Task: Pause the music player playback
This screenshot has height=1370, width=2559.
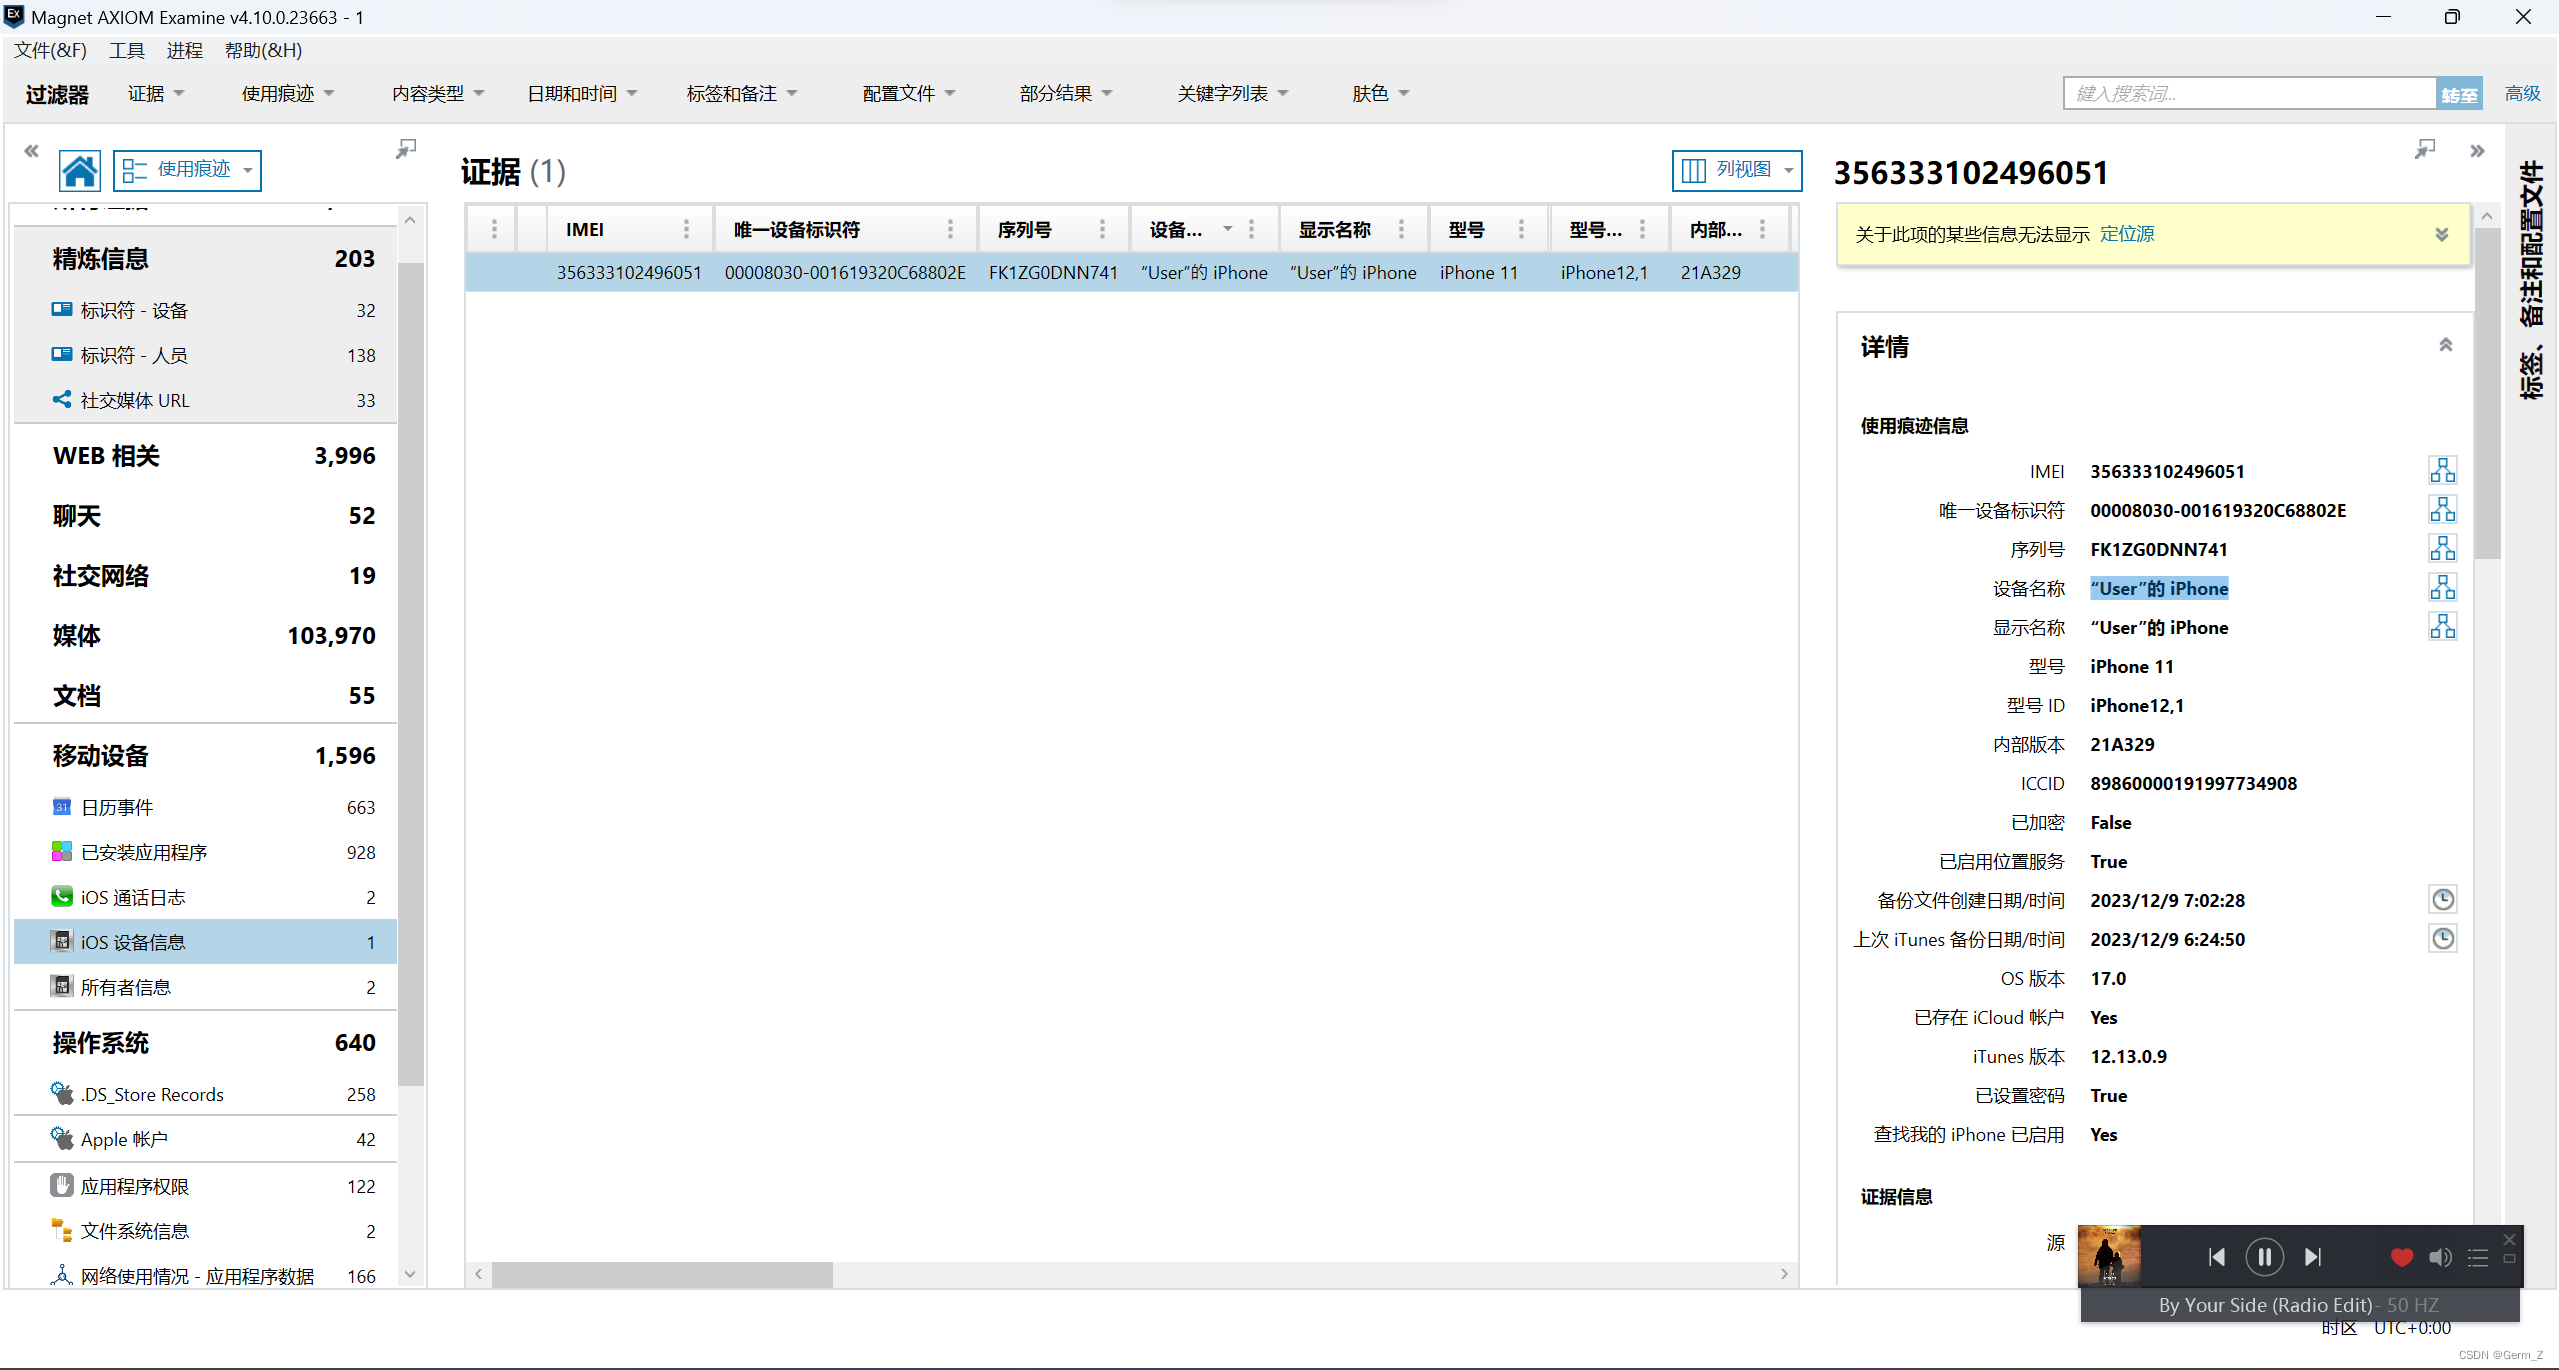Action: [2264, 1257]
